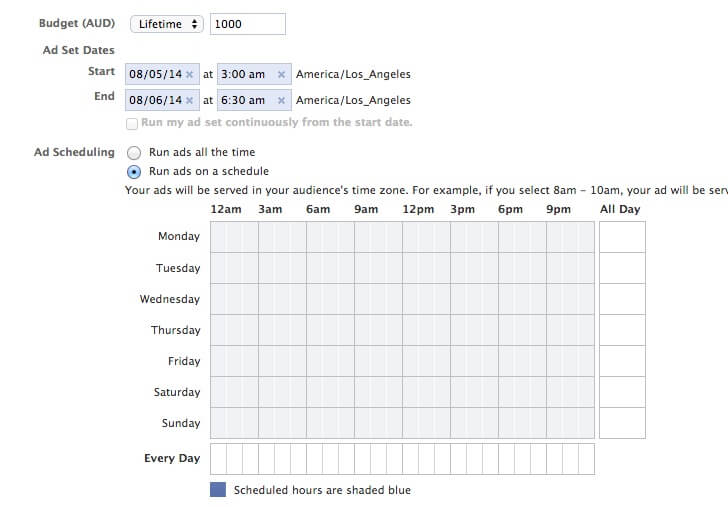Click the start time field 3:00 am
Viewport: 728px width, 507px height.
click(x=244, y=75)
